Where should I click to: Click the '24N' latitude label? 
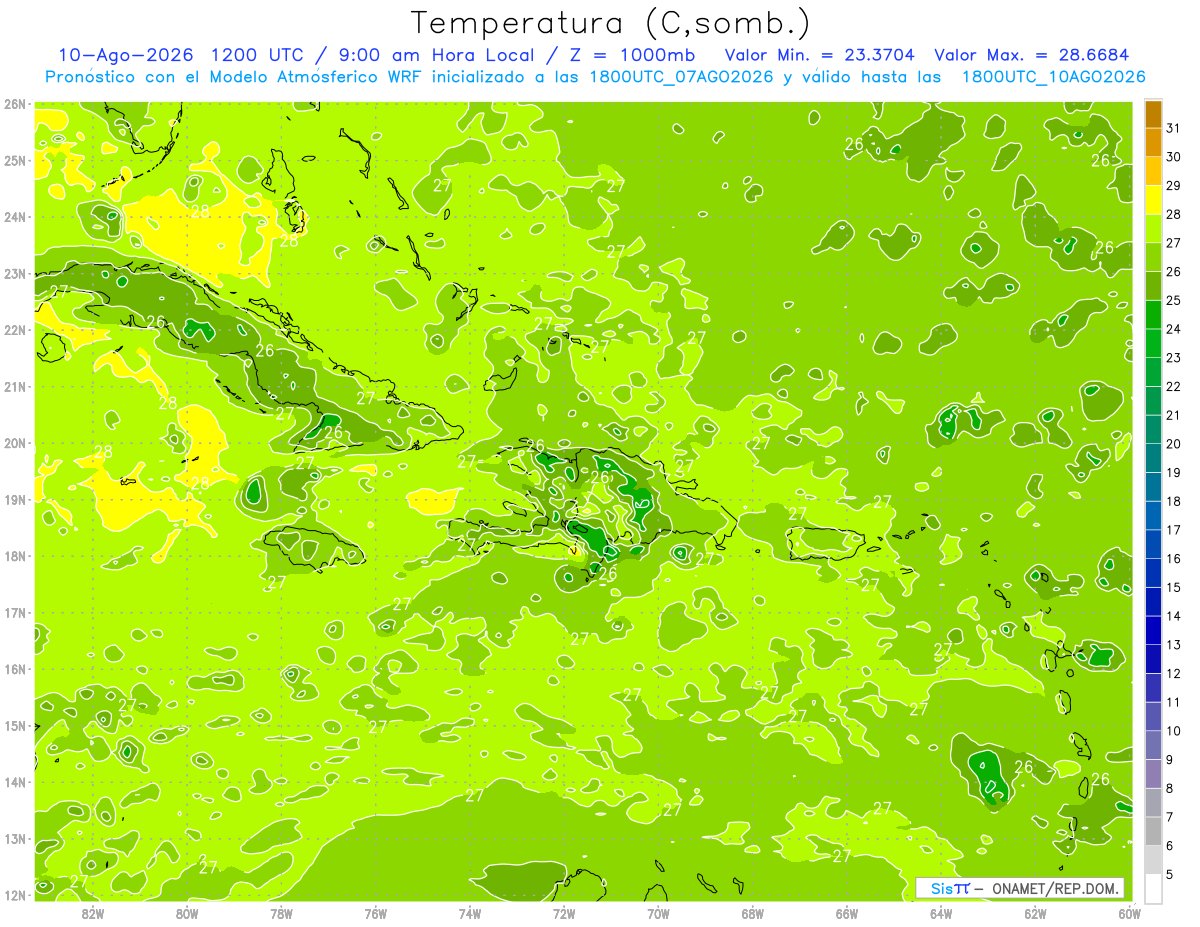(x=14, y=217)
